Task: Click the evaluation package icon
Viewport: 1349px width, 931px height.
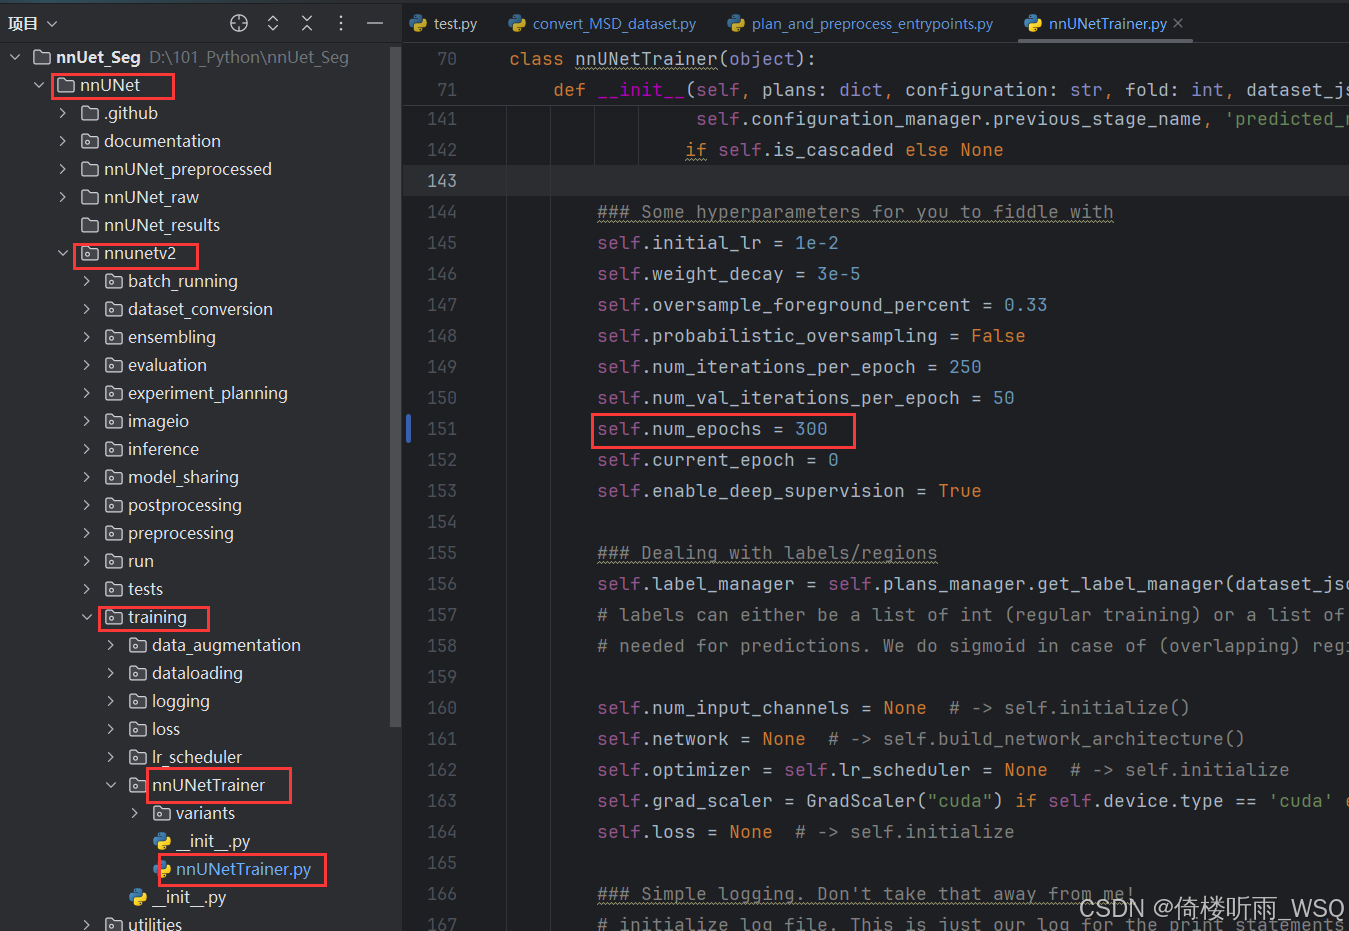Action: [x=114, y=365]
